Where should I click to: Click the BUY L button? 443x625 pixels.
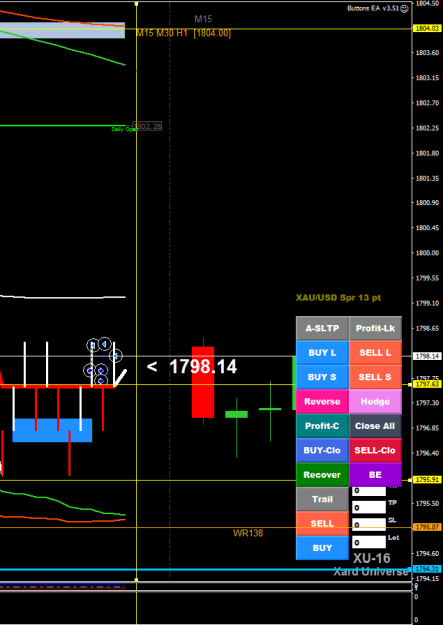tap(322, 353)
